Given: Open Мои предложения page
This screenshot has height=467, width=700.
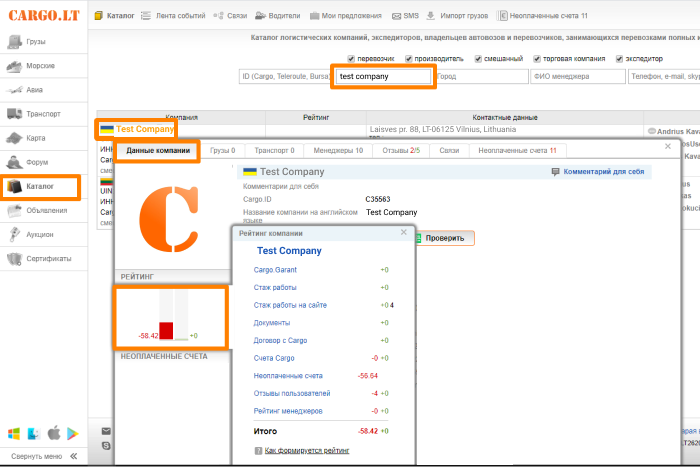Looking at the screenshot, I should click(x=346, y=16).
